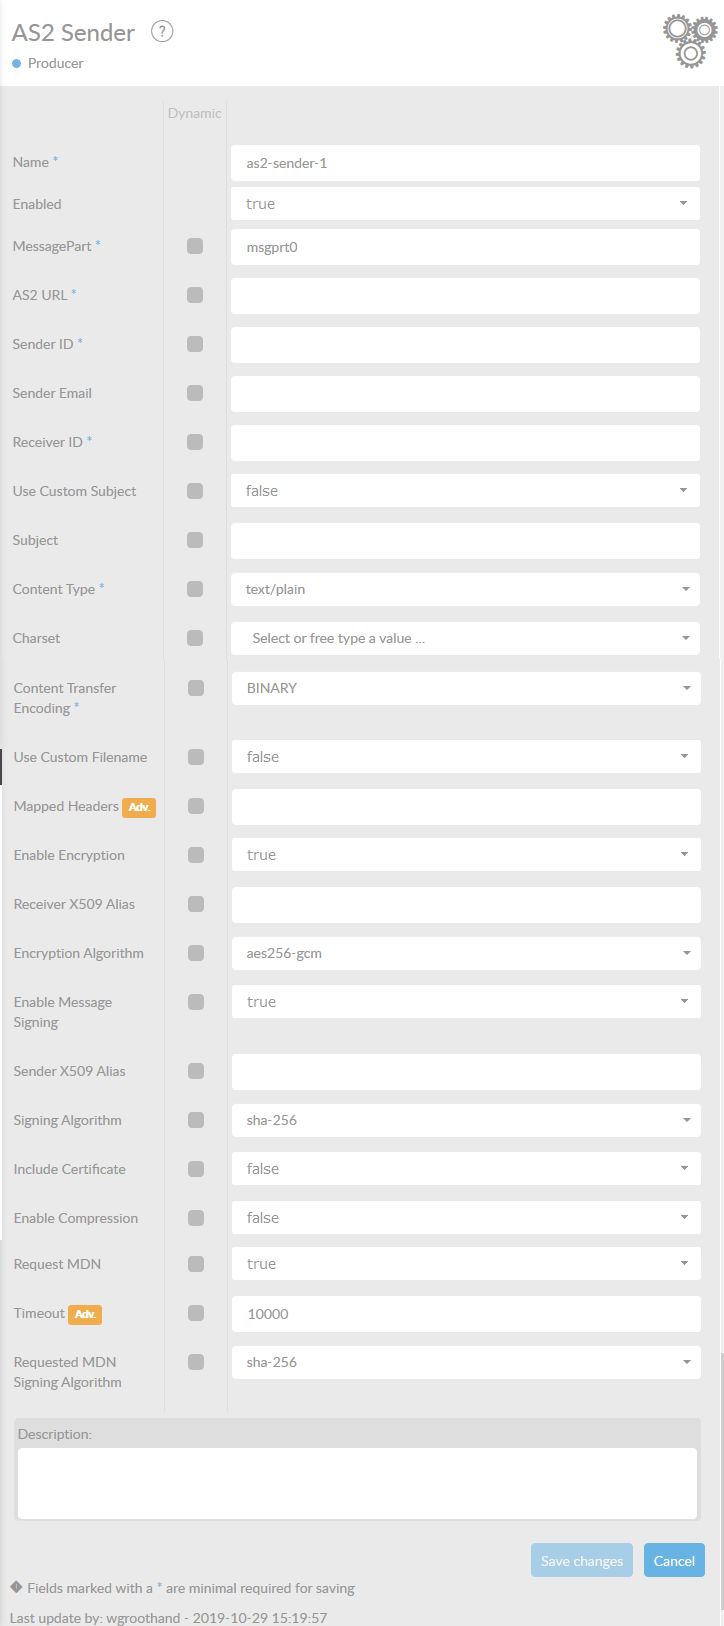Click the Name input field
This screenshot has width=724, height=1626.
click(465, 163)
